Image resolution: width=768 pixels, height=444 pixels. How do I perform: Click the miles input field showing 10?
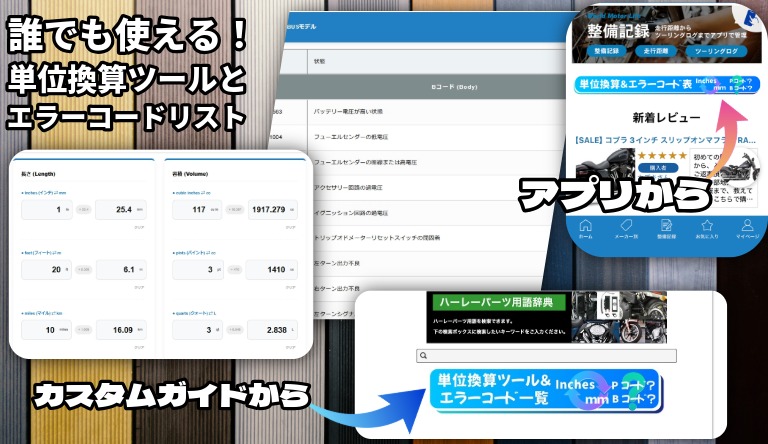47,330
